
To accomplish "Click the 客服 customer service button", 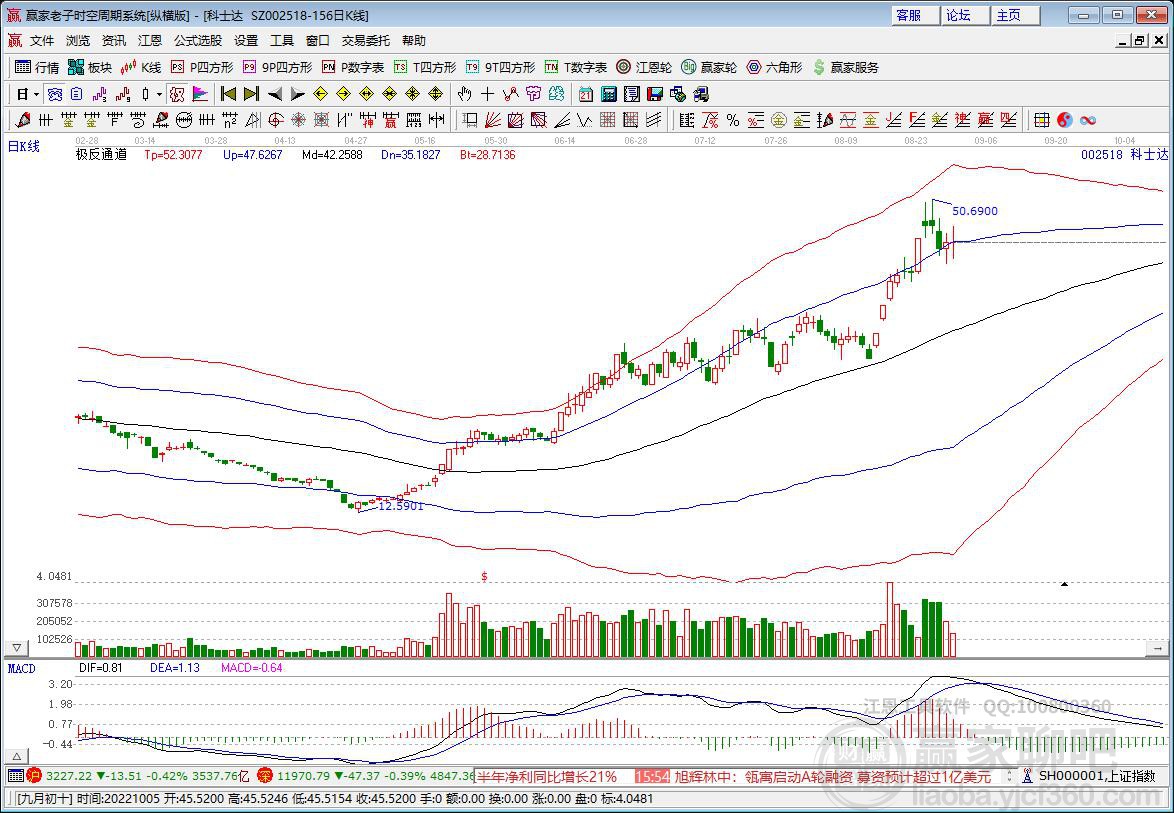I will pyautogui.click(x=908, y=15).
